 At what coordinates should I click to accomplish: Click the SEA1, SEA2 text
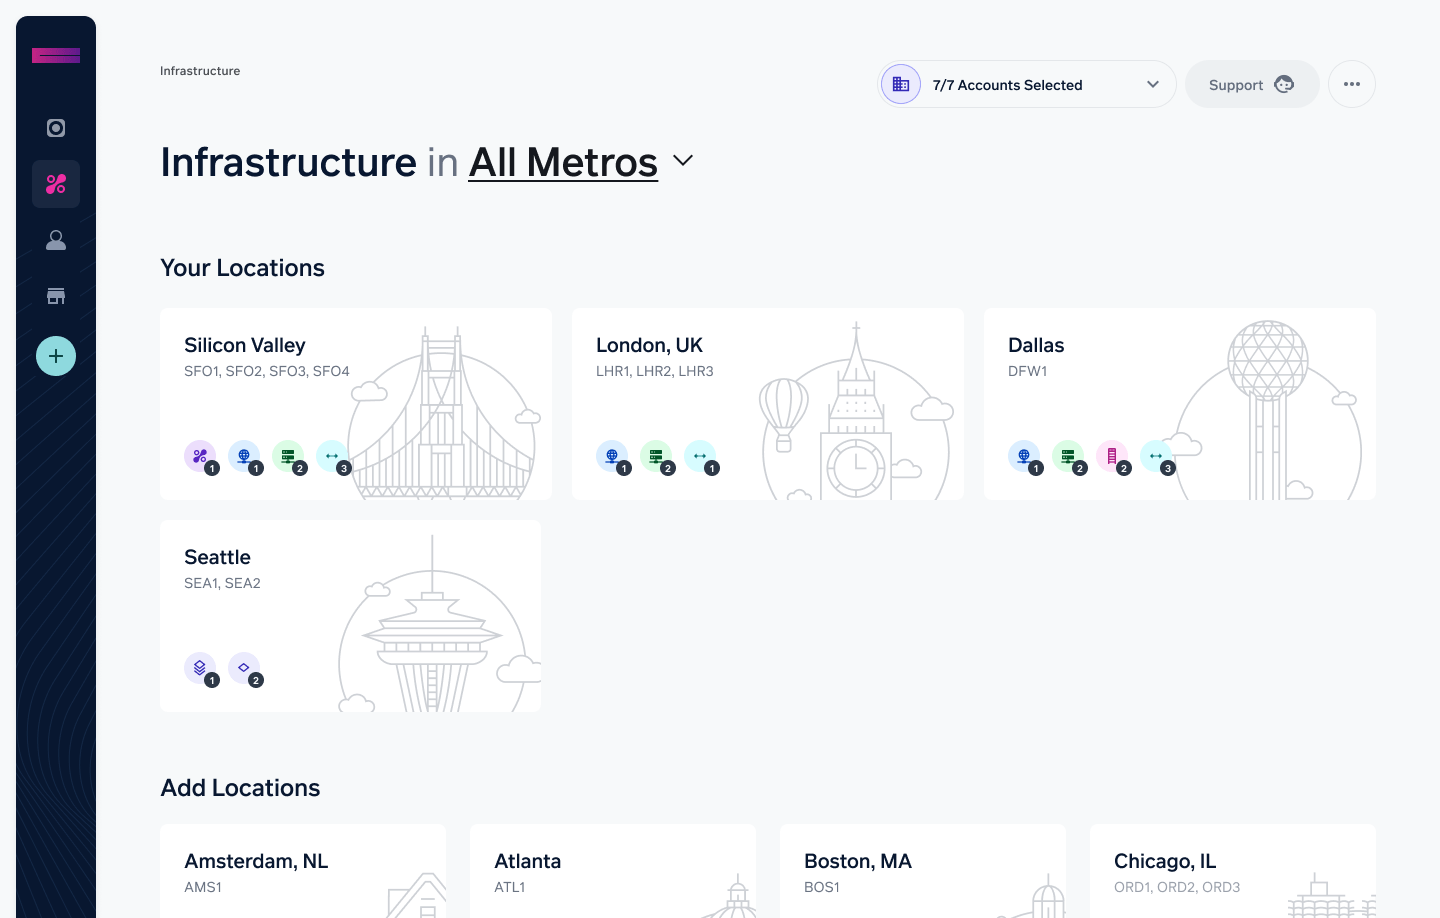[x=222, y=583]
